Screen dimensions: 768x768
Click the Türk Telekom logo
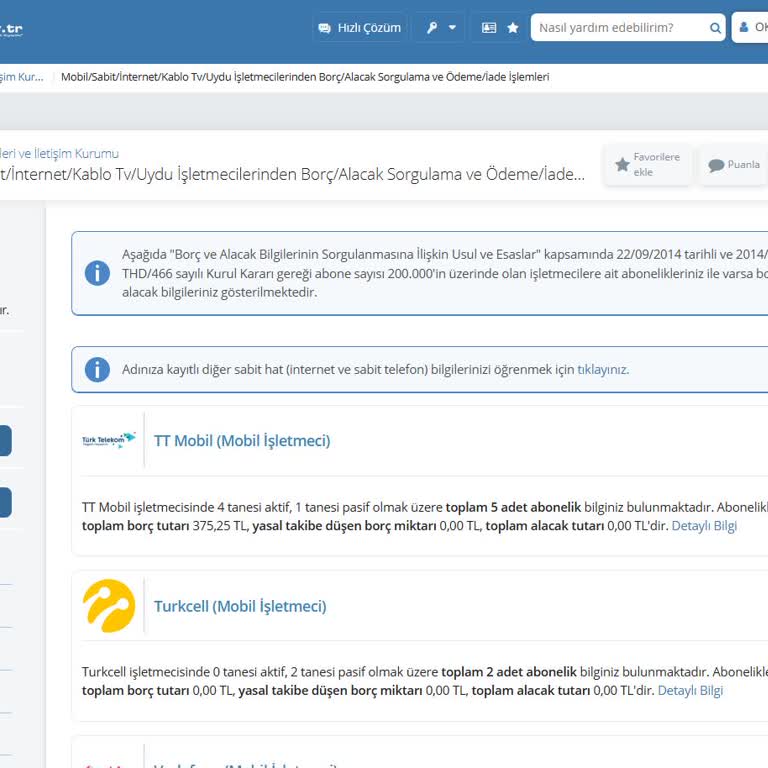pos(109,440)
